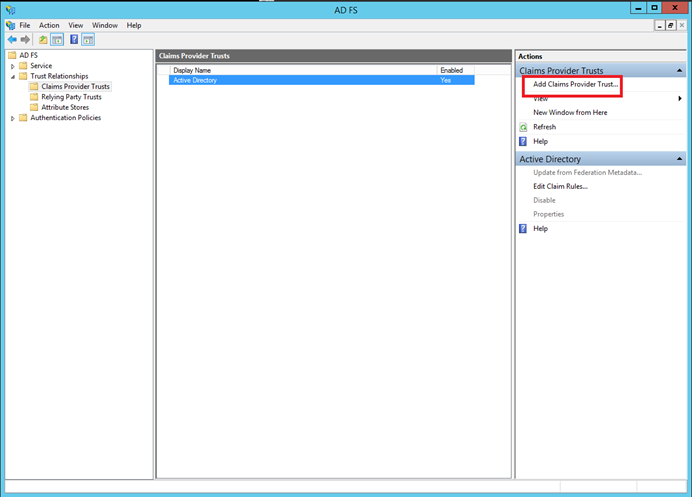Toggle Show/Hide Console Tree toolbar icon
Viewport: 692px width, 497px height.
coord(57,40)
